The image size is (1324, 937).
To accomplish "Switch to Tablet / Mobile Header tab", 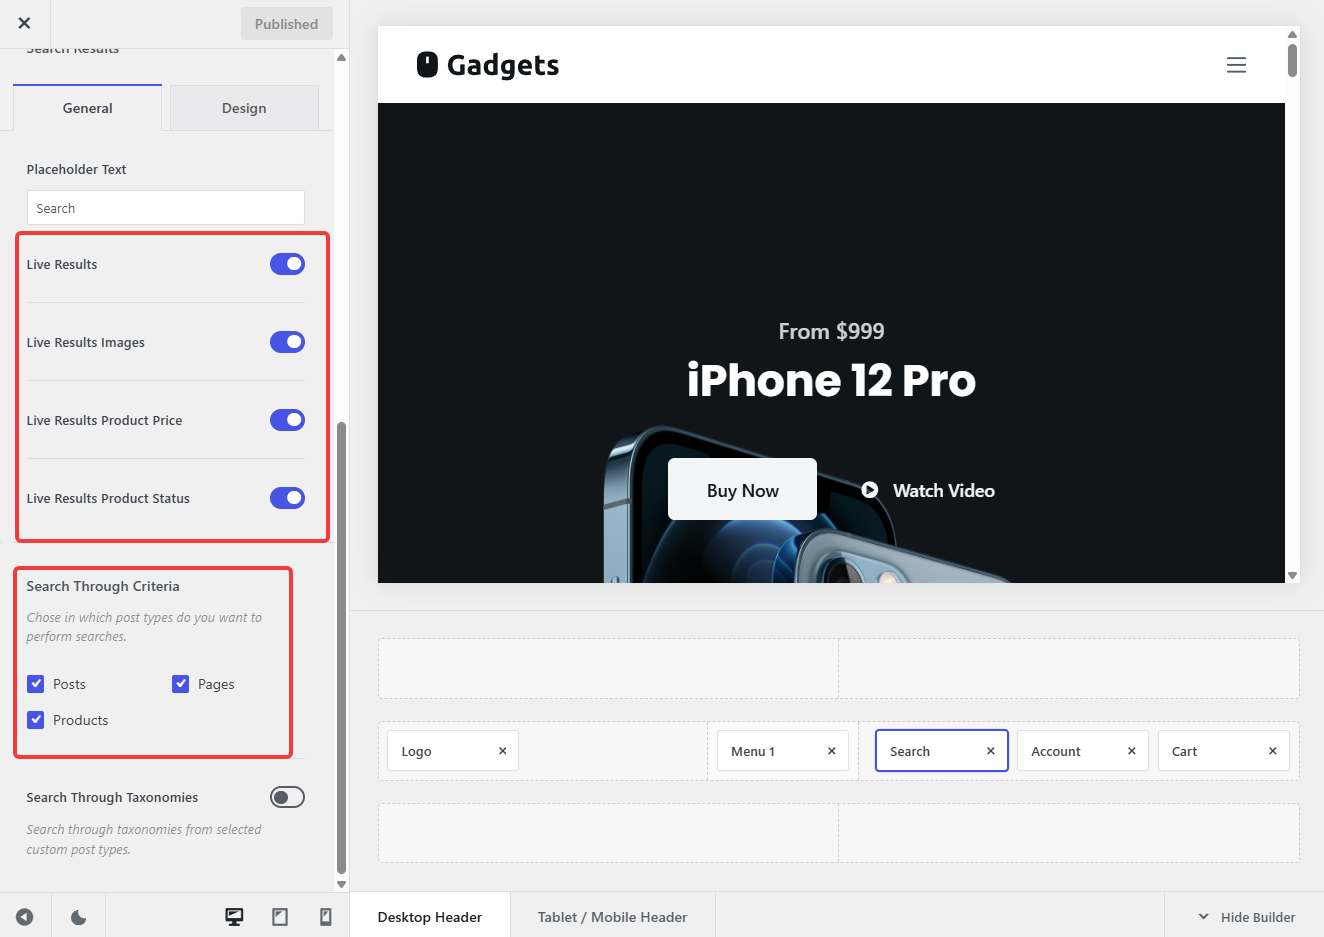I will pyautogui.click(x=612, y=917).
